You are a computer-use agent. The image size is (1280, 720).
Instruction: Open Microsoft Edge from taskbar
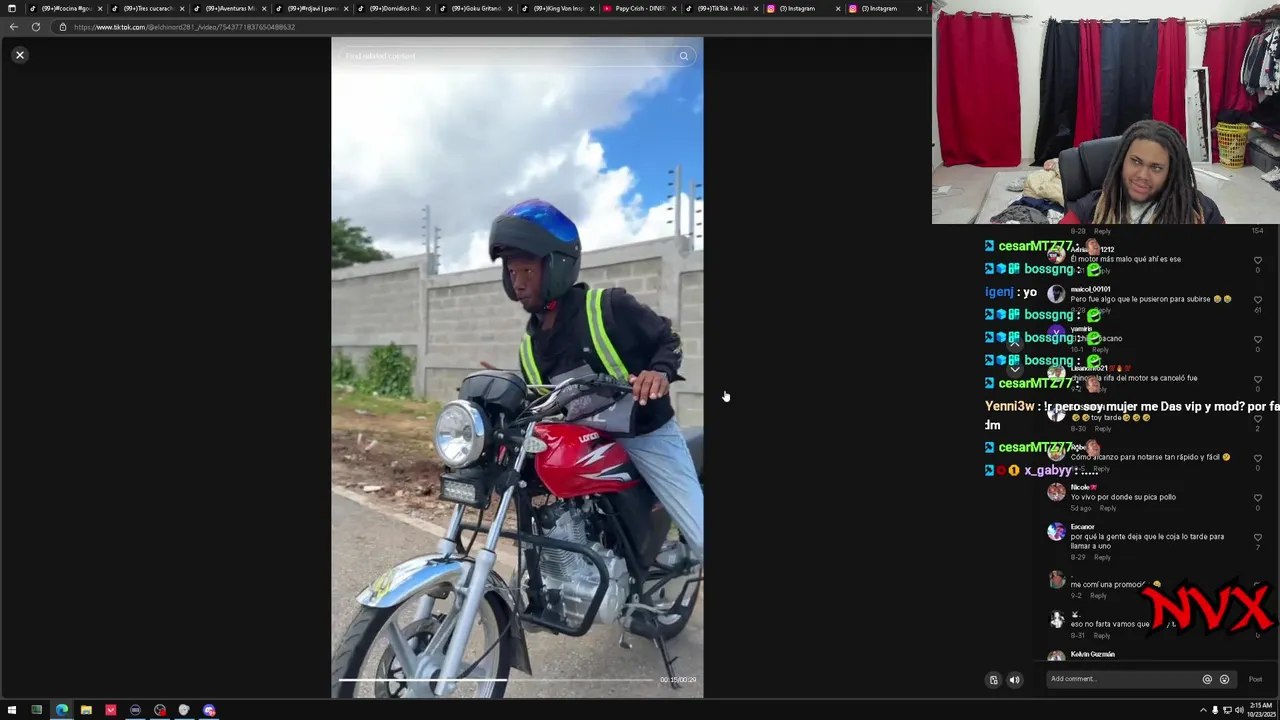click(61, 710)
